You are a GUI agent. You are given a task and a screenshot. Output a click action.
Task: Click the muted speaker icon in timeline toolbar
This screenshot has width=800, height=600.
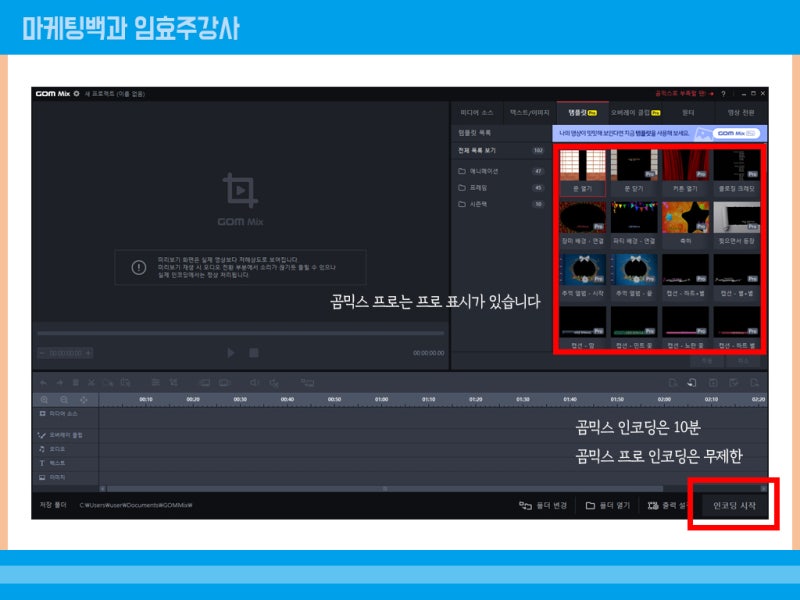coord(274,382)
